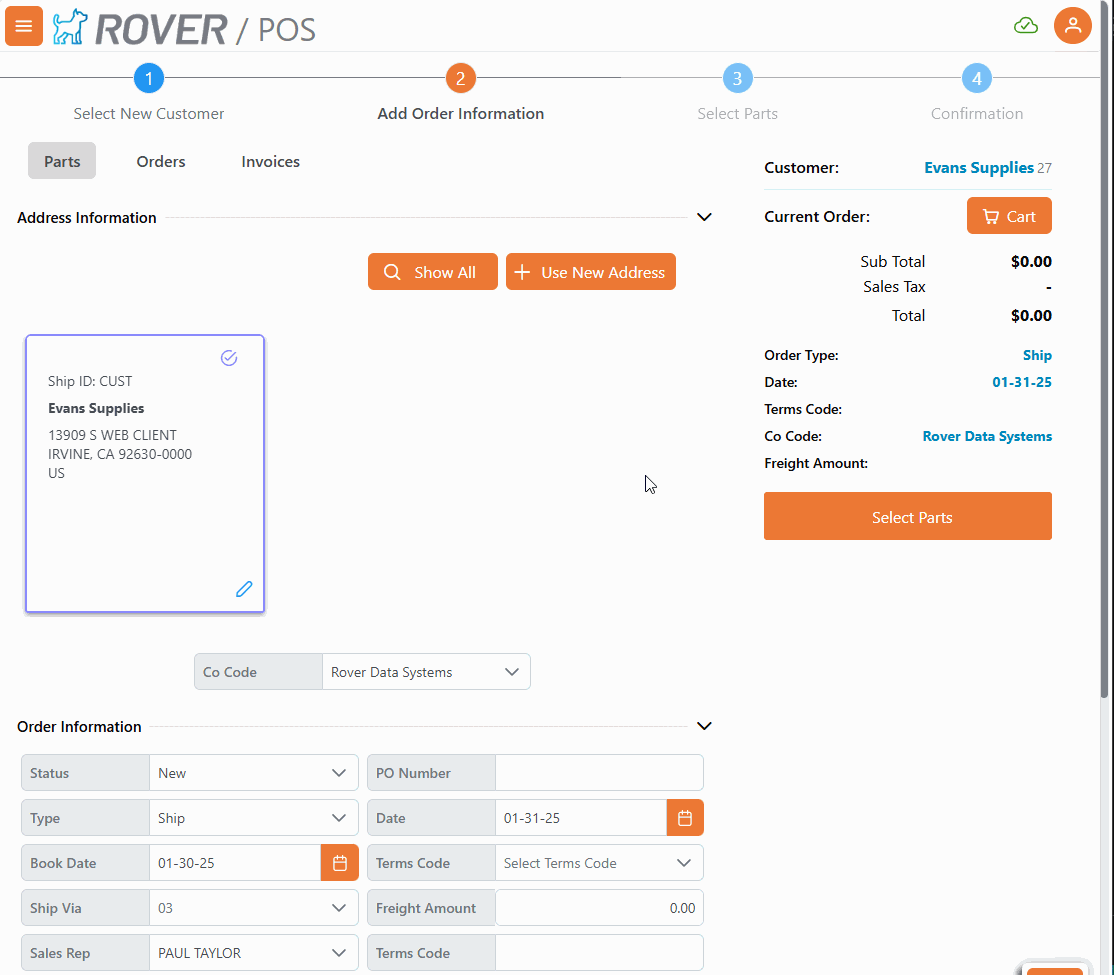
Task: Go to step 1 Select New Customer
Action: point(149,78)
